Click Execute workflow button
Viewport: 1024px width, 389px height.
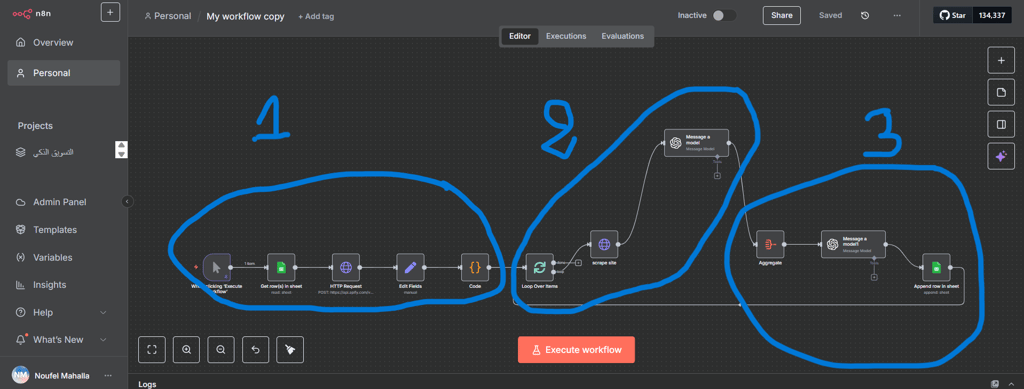tap(576, 350)
